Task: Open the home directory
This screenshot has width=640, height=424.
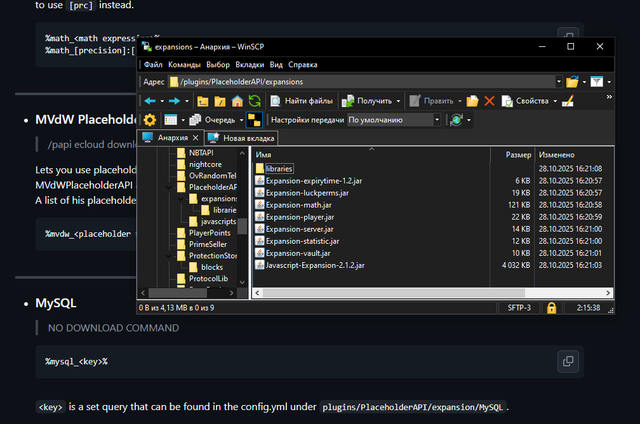Action: 237,101
